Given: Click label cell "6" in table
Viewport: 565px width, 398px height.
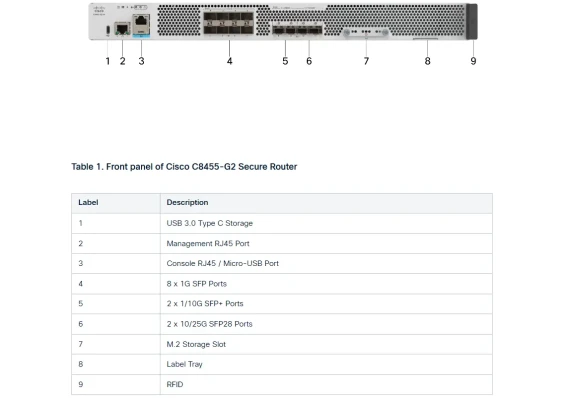Looking at the screenshot, I should coord(116,324).
